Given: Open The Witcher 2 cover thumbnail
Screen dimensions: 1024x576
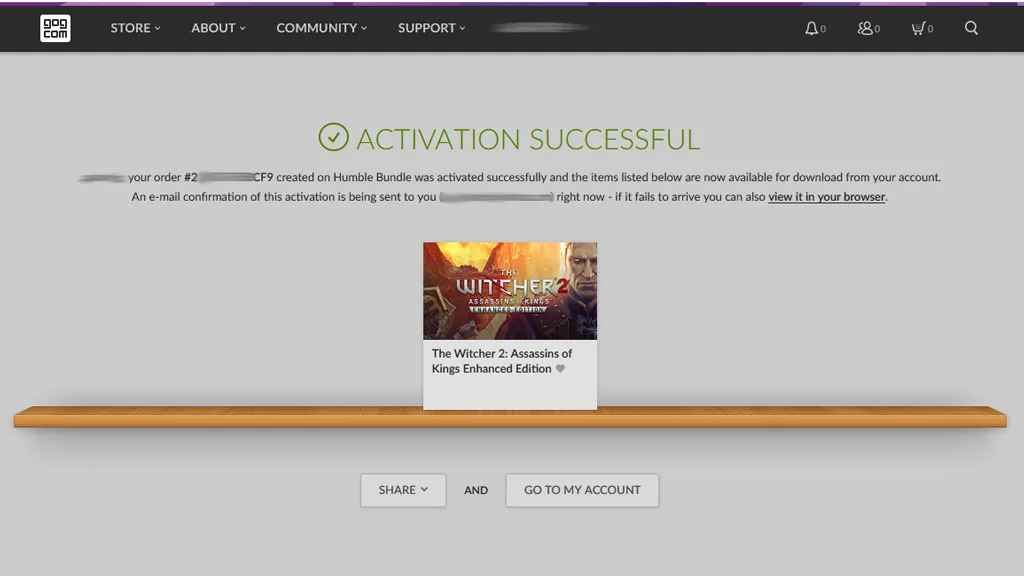Looking at the screenshot, I should coord(509,291).
